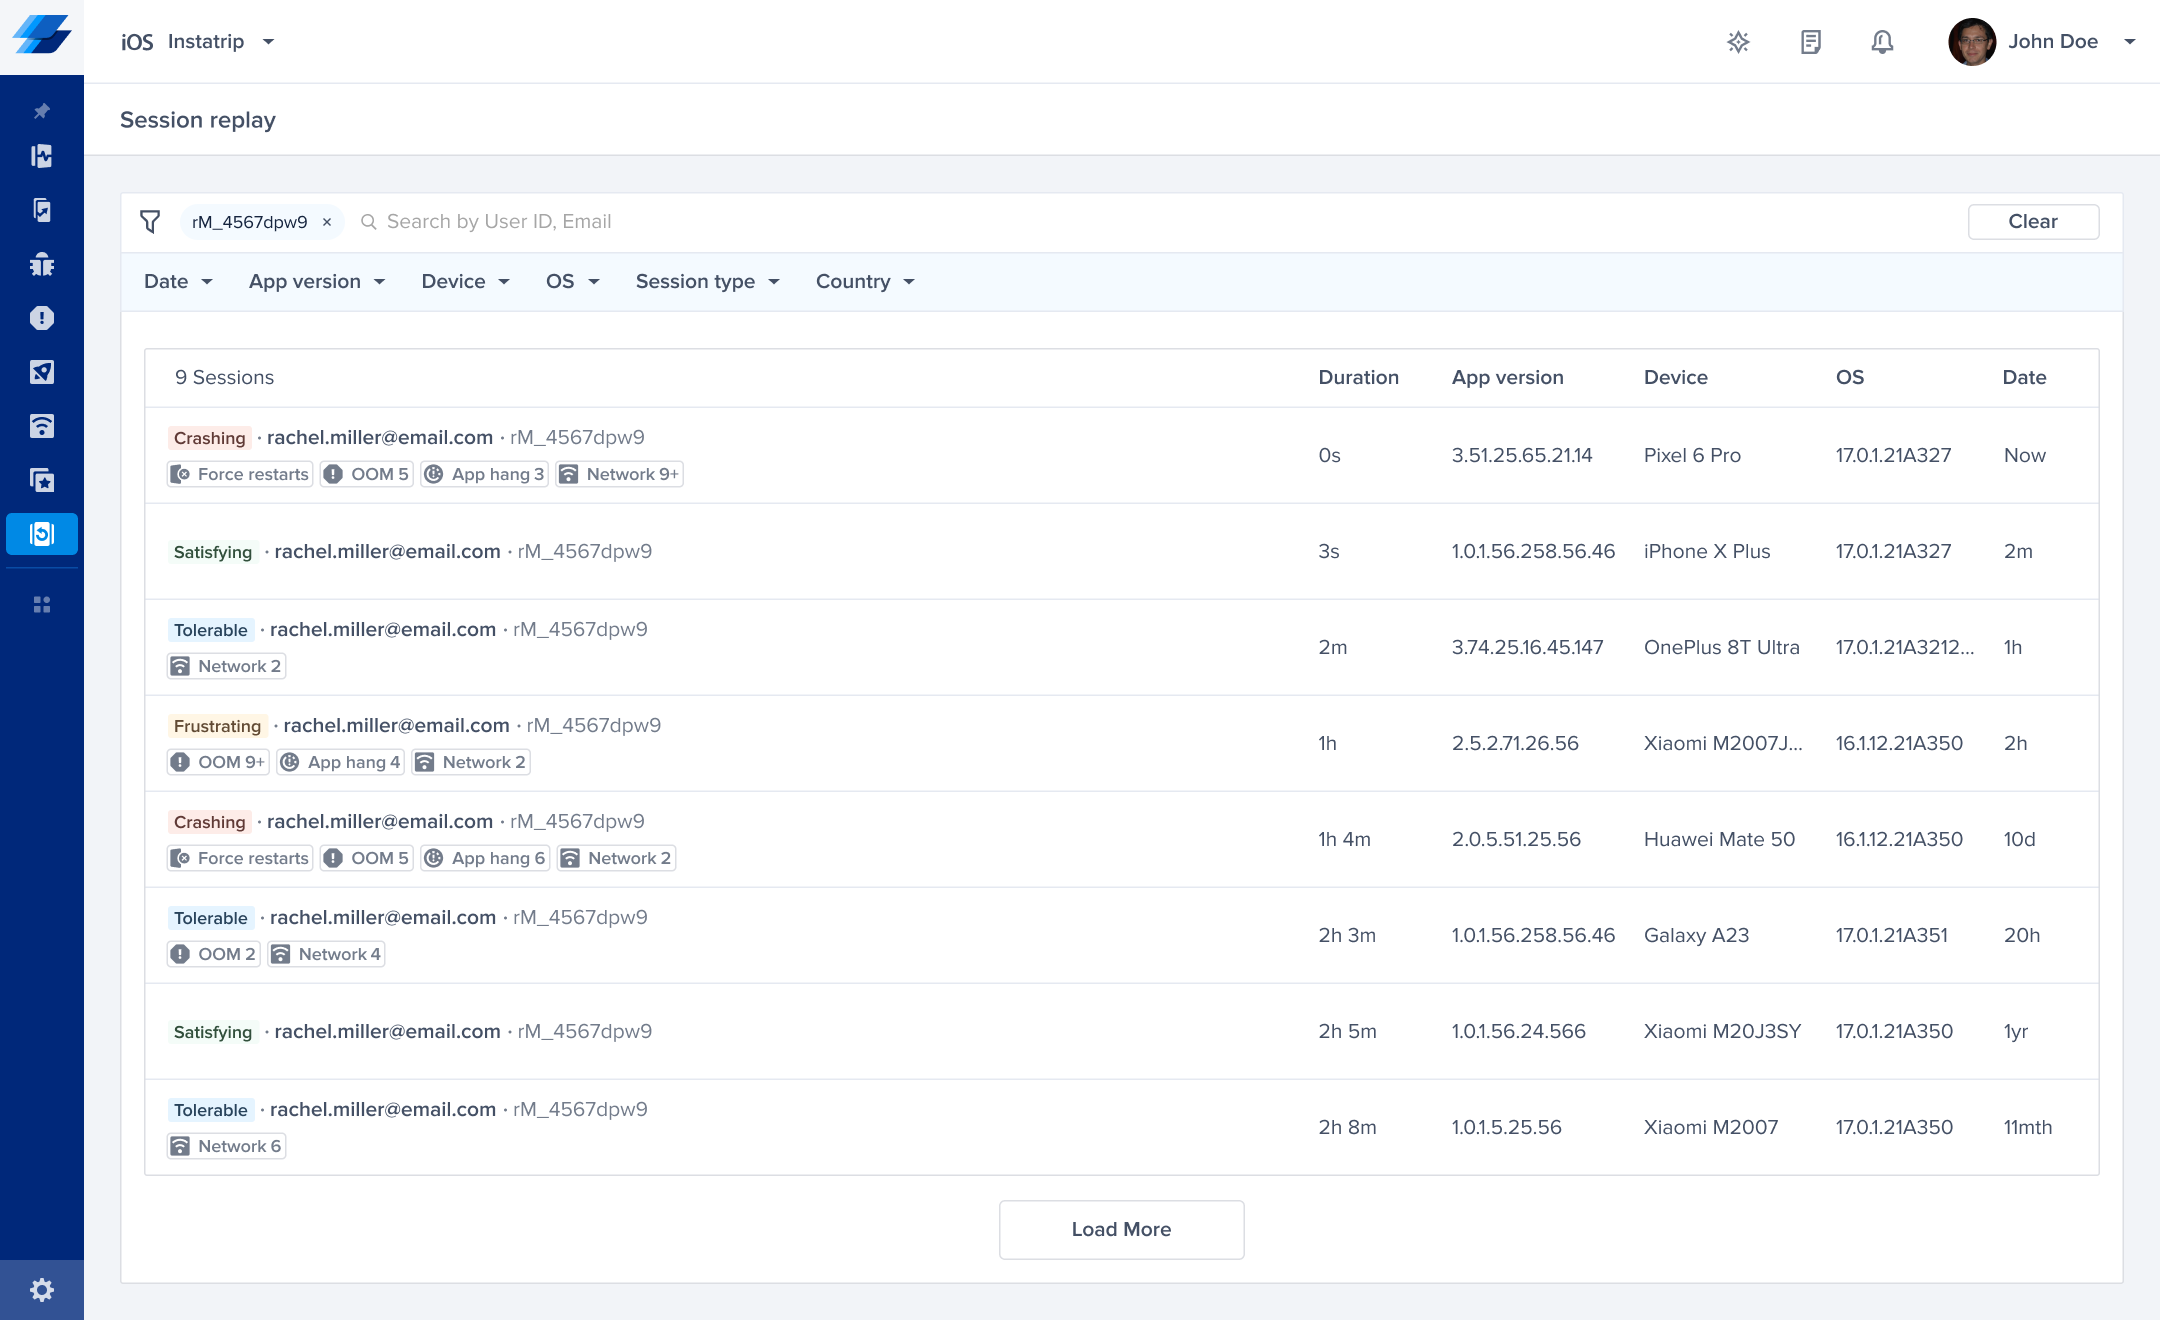Click the documentation page icon in header
This screenshot has width=2160, height=1320.
click(1810, 42)
